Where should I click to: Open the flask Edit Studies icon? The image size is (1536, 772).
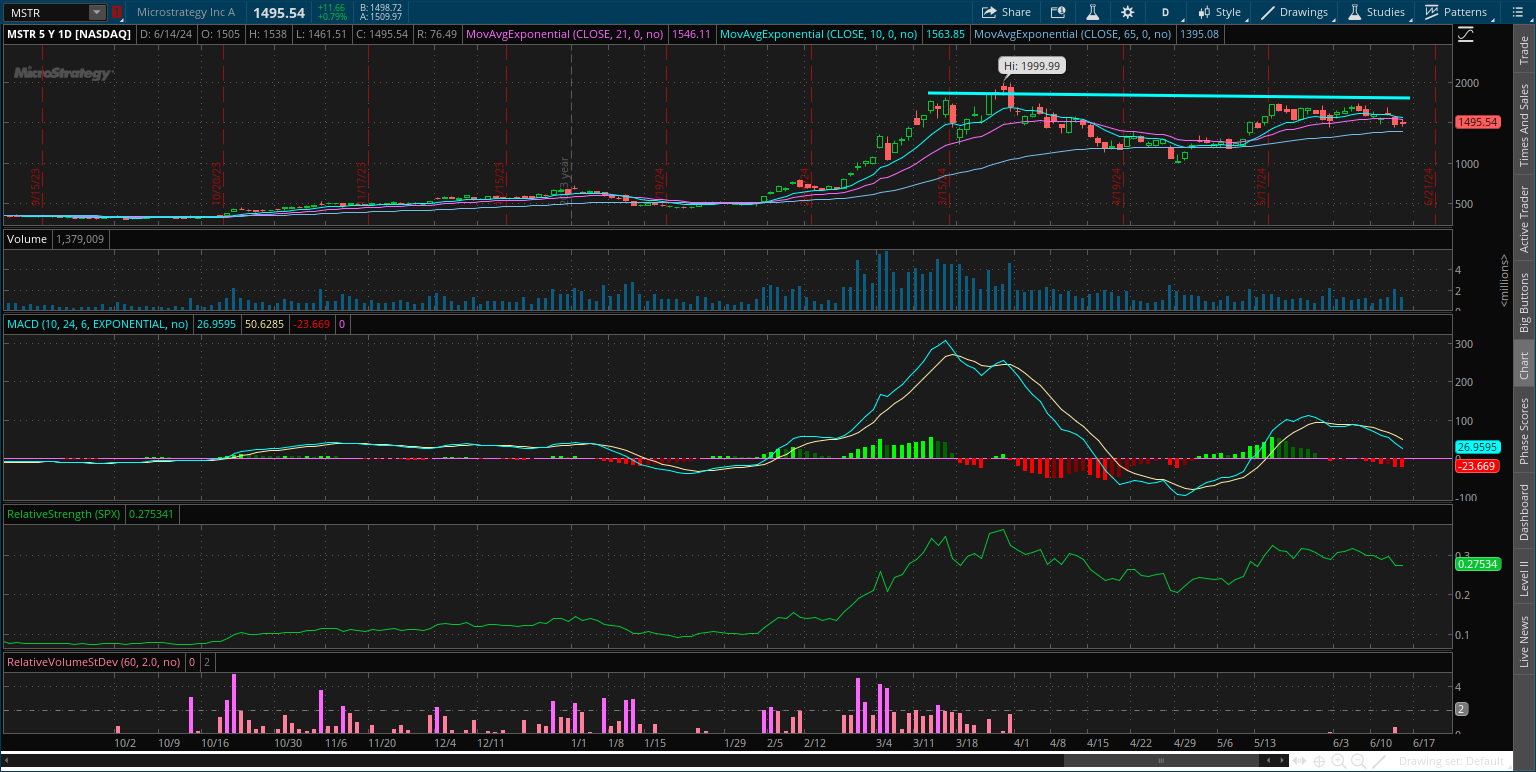(1093, 12)
